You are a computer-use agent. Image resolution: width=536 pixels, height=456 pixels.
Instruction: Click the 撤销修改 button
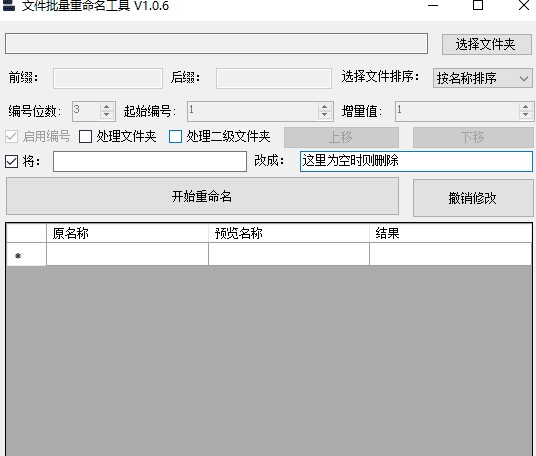[x=473, y=198]
